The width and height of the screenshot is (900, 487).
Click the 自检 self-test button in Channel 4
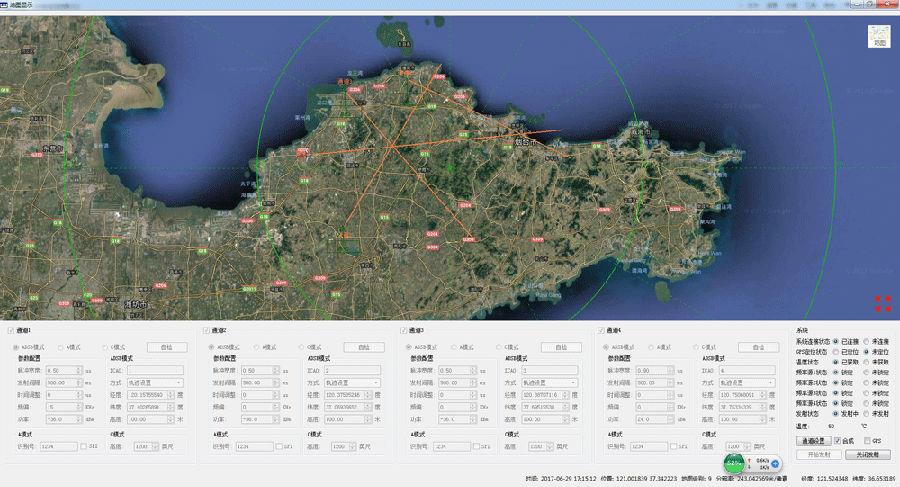coord(758,347)
